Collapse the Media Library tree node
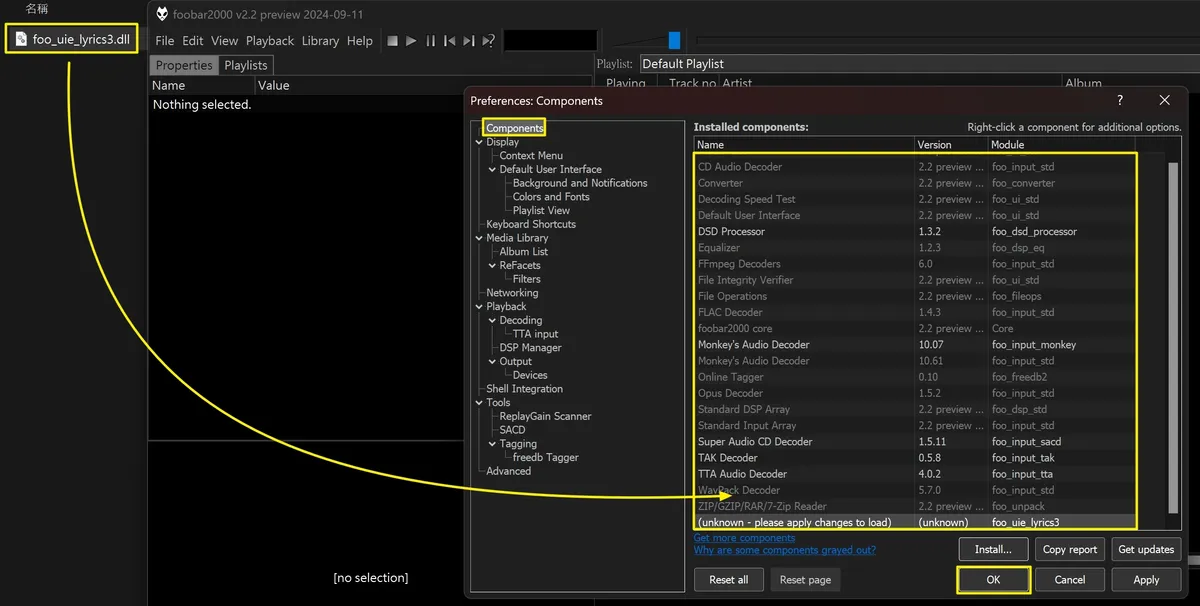Viewport: 1200px width, 606px height. [480, 238]
